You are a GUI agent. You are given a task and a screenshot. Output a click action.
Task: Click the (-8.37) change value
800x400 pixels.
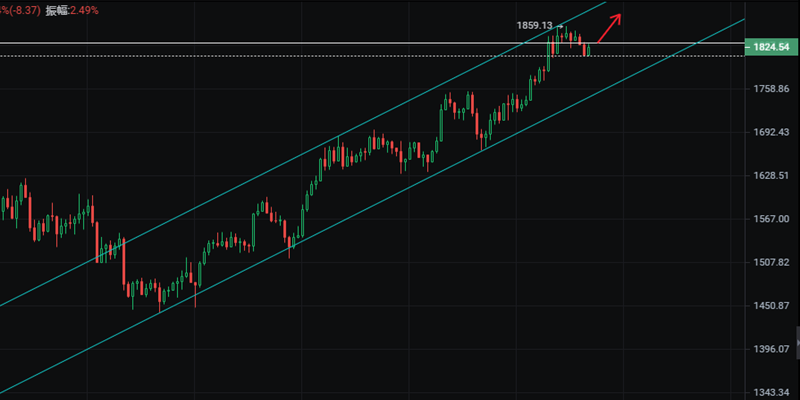(24, 10)
